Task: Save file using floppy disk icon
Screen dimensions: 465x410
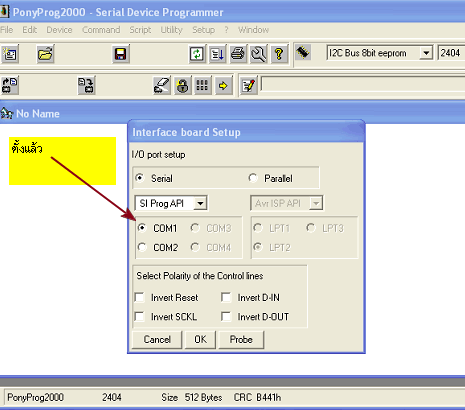Action: coord(120,54)
